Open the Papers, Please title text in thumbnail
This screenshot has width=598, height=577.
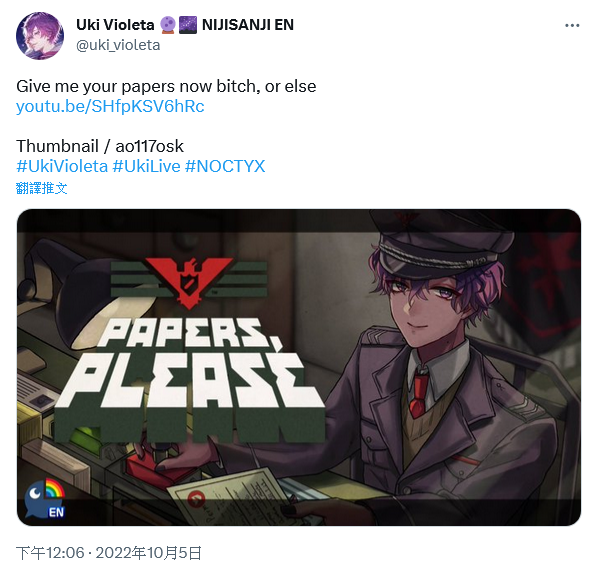[x=190, y=378]
